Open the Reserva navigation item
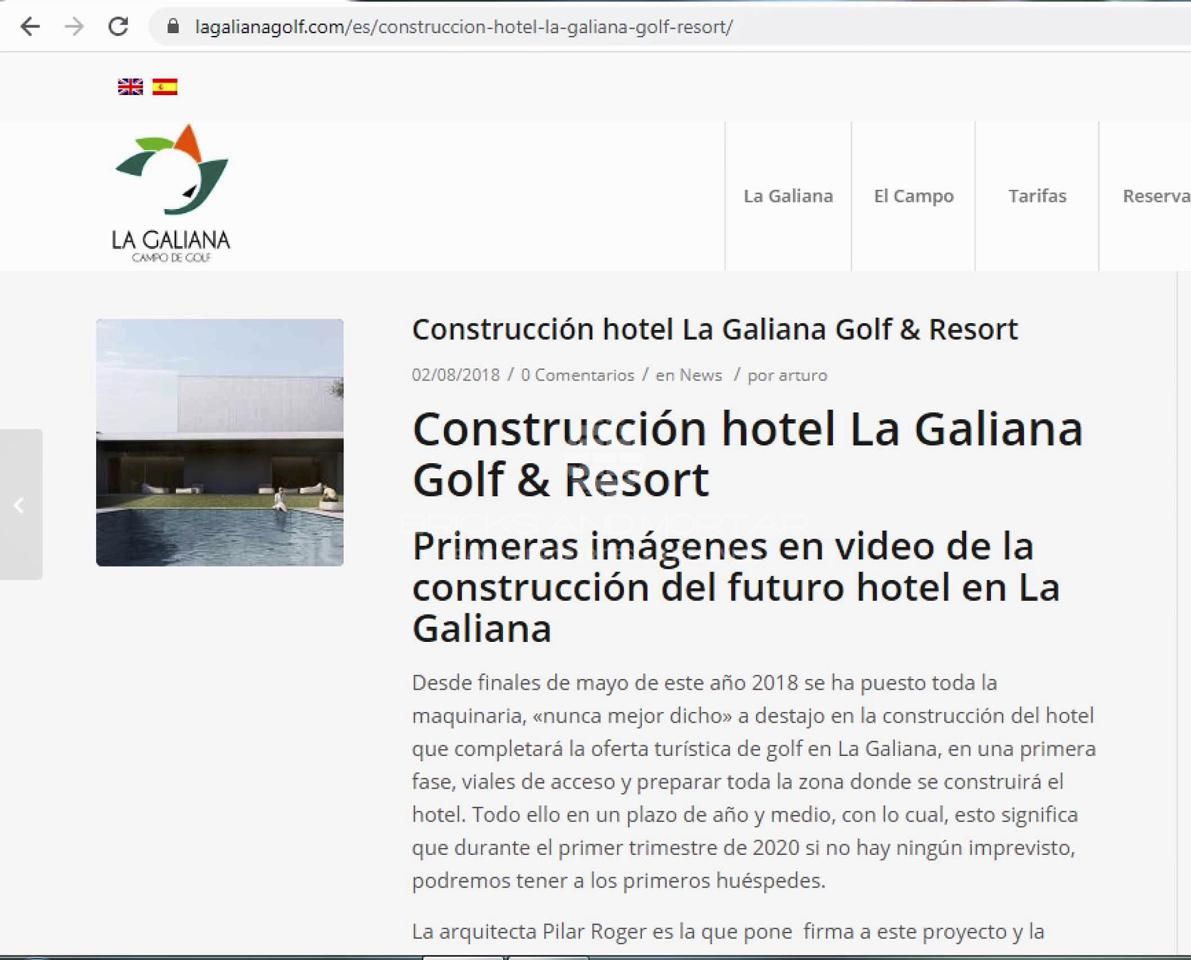The height and width of the screenshot is (960, 1191). pyautogui.click(x=1155, y=196)
